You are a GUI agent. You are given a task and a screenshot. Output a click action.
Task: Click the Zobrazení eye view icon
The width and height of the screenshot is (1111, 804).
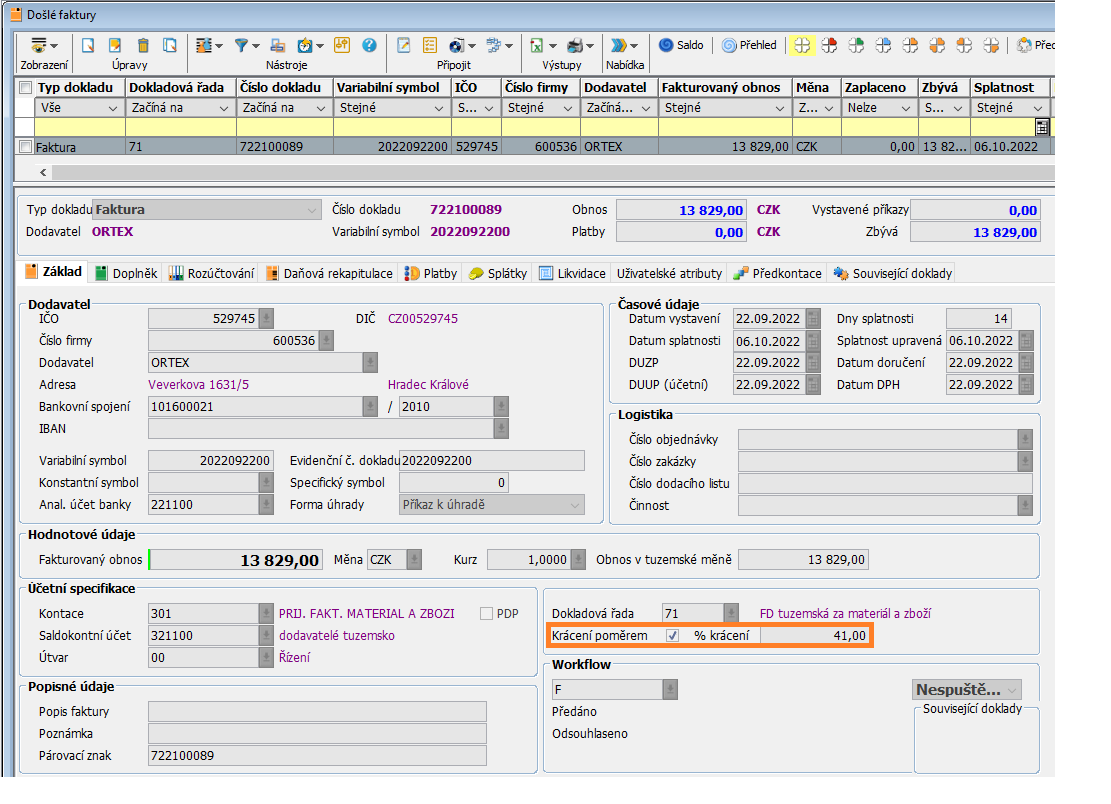click(x=39, y=46)
